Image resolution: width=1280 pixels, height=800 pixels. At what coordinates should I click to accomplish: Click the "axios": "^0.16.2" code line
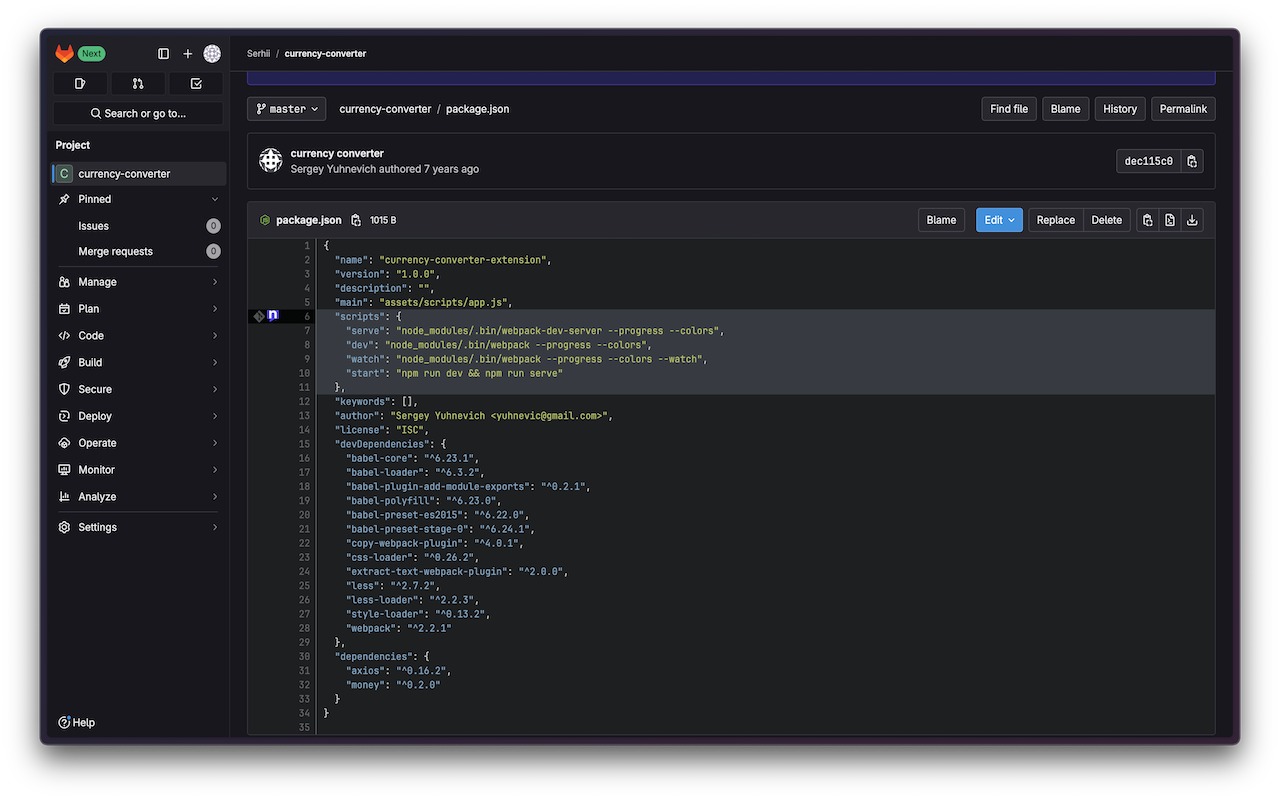[x=399, y=671]
